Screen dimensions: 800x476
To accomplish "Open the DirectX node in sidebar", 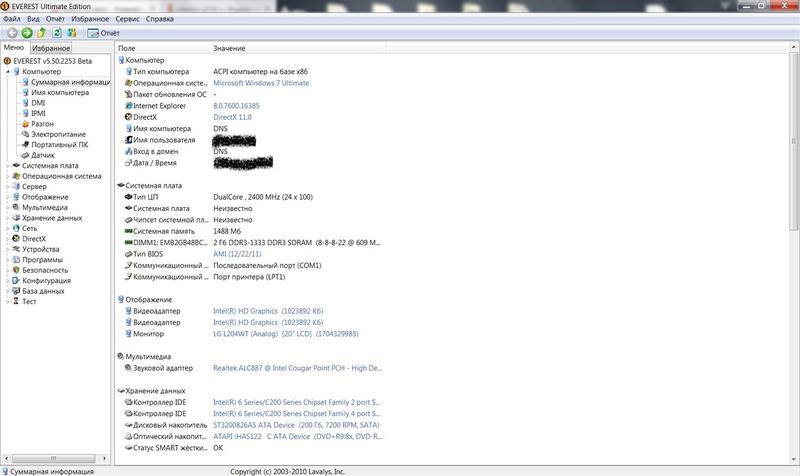I will 34,239.
